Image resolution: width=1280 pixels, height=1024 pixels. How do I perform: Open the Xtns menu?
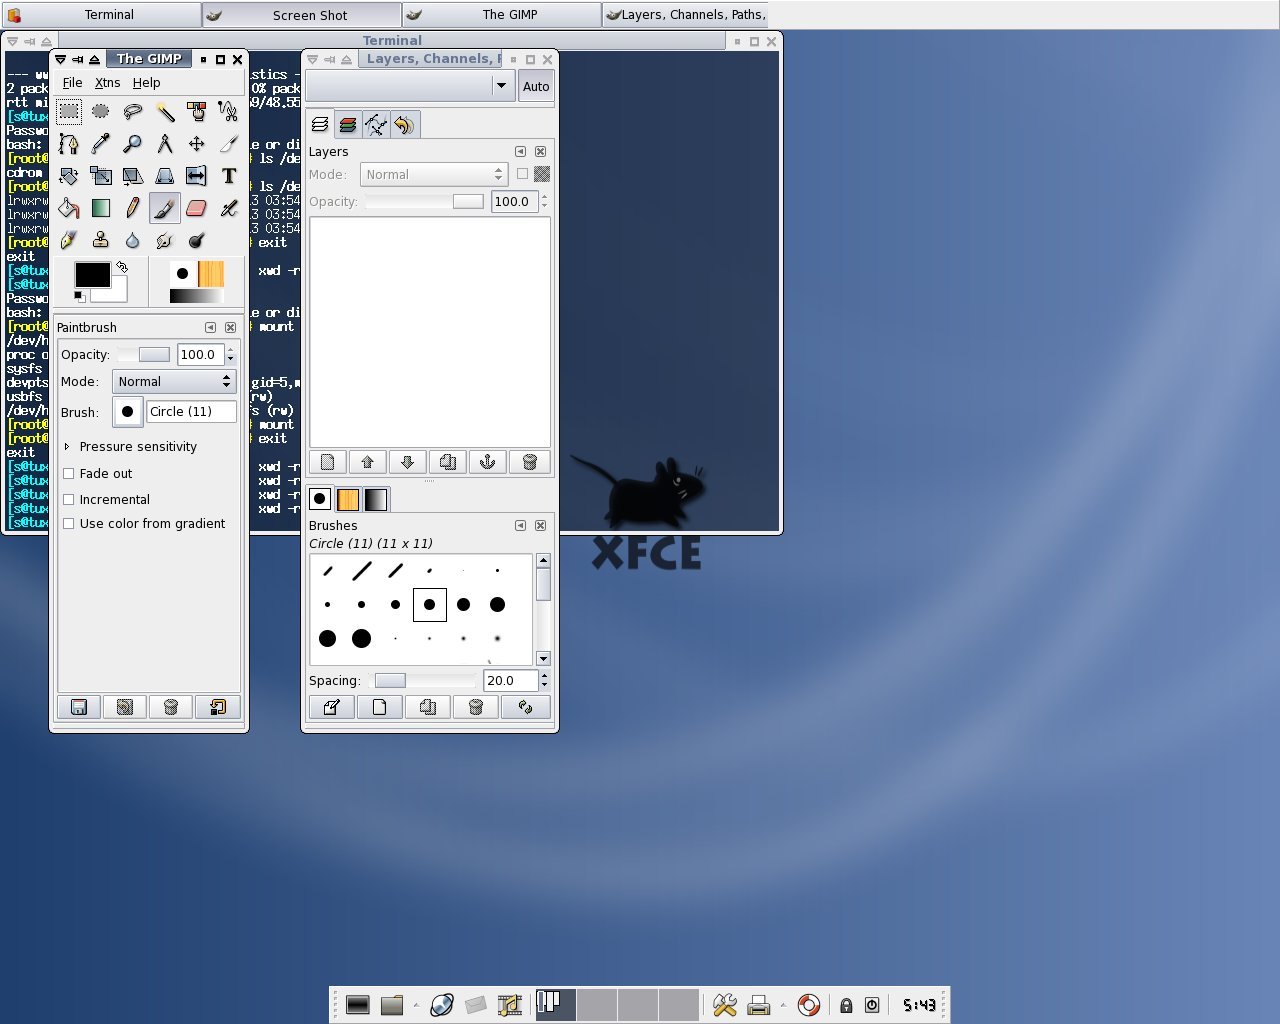[107, 83]
